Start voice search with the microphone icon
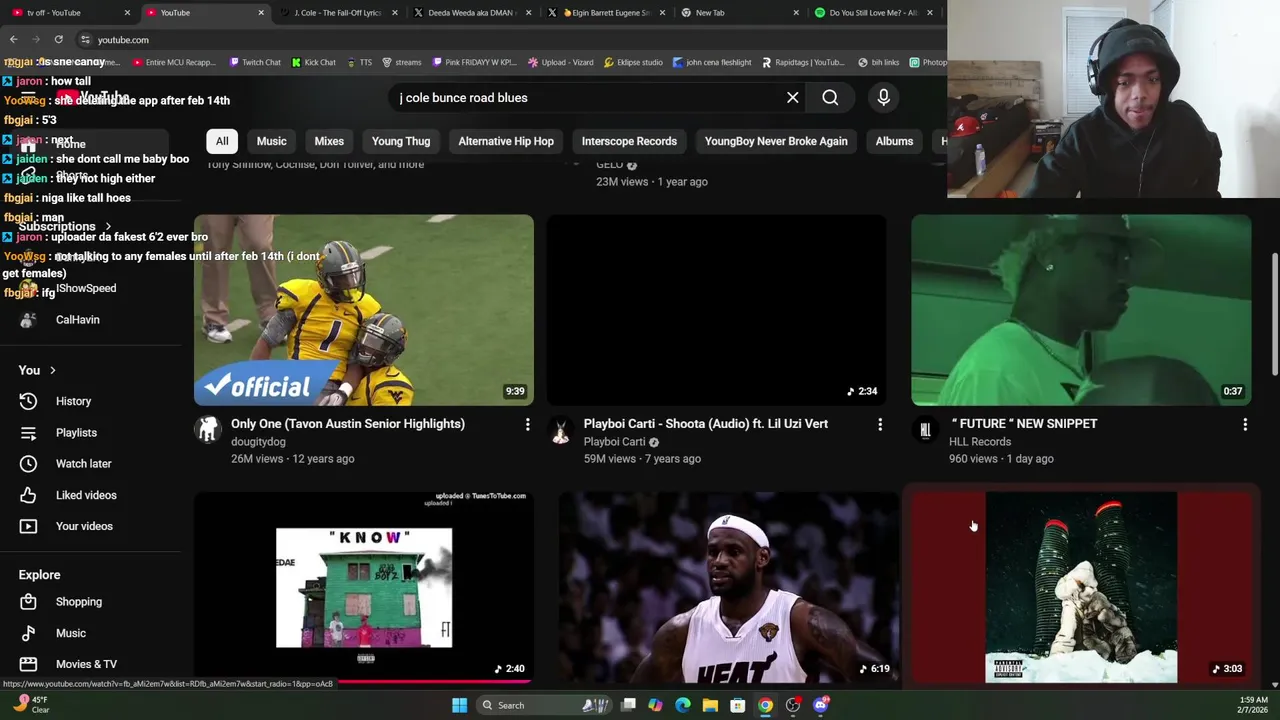This screenshot has height=720, width=1280. point(883,98)
